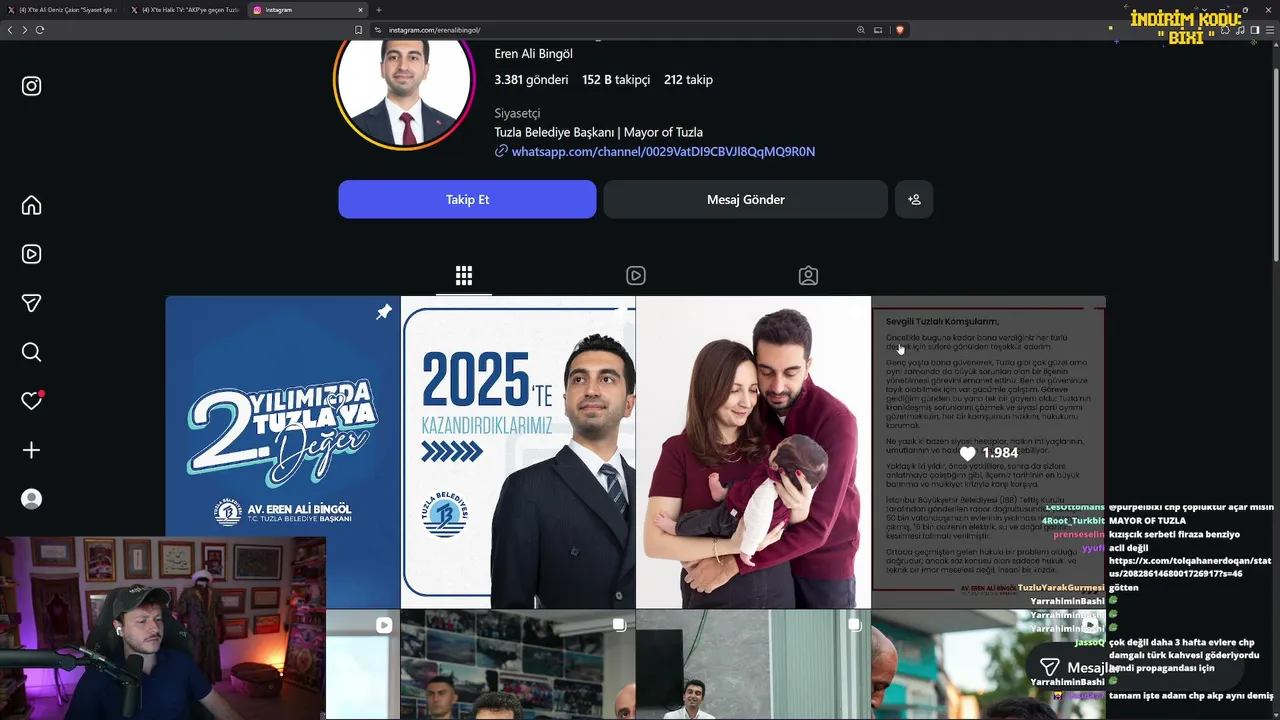1280x720 pixels.
Task: Switch to the tagged posts tab
Action: click(808, 276)
